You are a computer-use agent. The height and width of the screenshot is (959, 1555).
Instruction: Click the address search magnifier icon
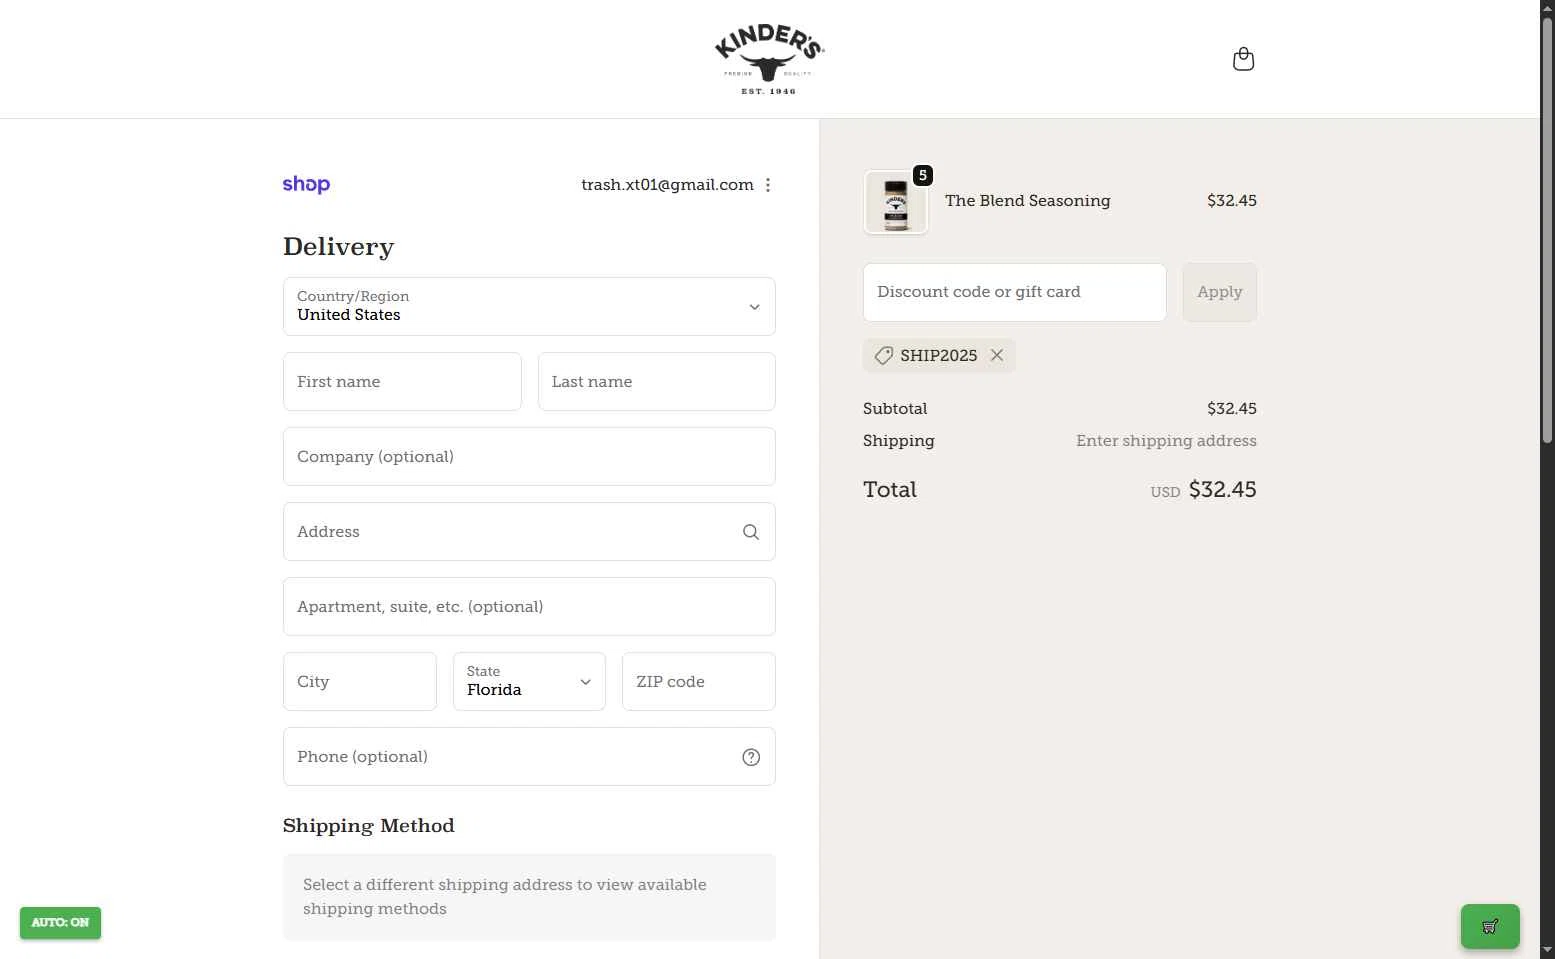pos(751,532)
